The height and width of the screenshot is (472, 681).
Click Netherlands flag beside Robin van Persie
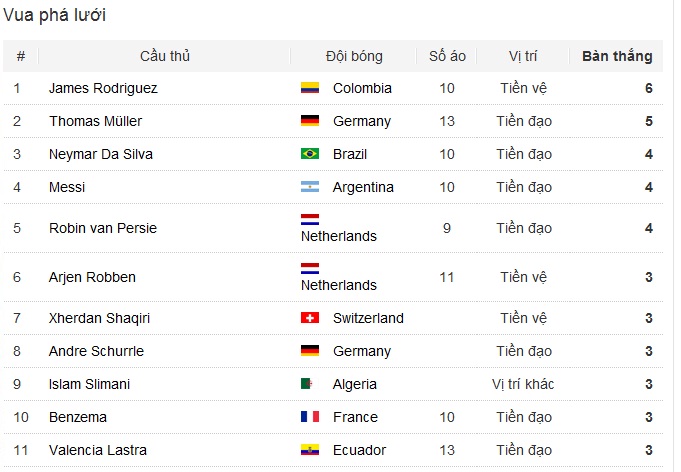click(310, 220)
